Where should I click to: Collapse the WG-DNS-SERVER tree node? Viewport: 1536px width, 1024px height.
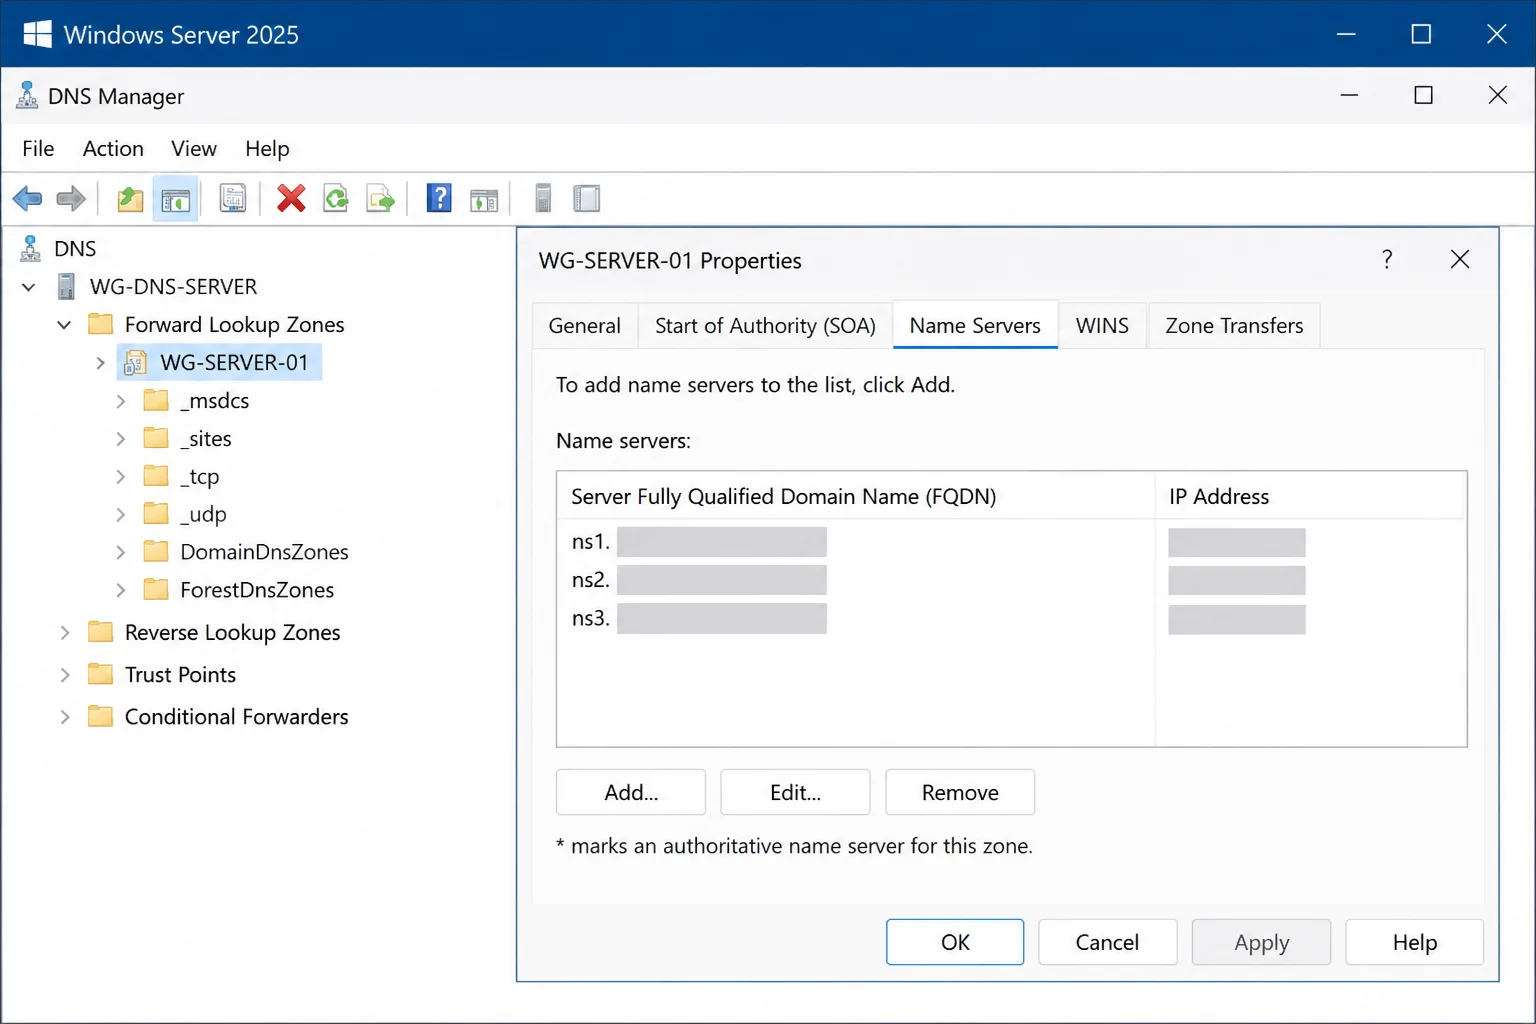coord(29,287)
